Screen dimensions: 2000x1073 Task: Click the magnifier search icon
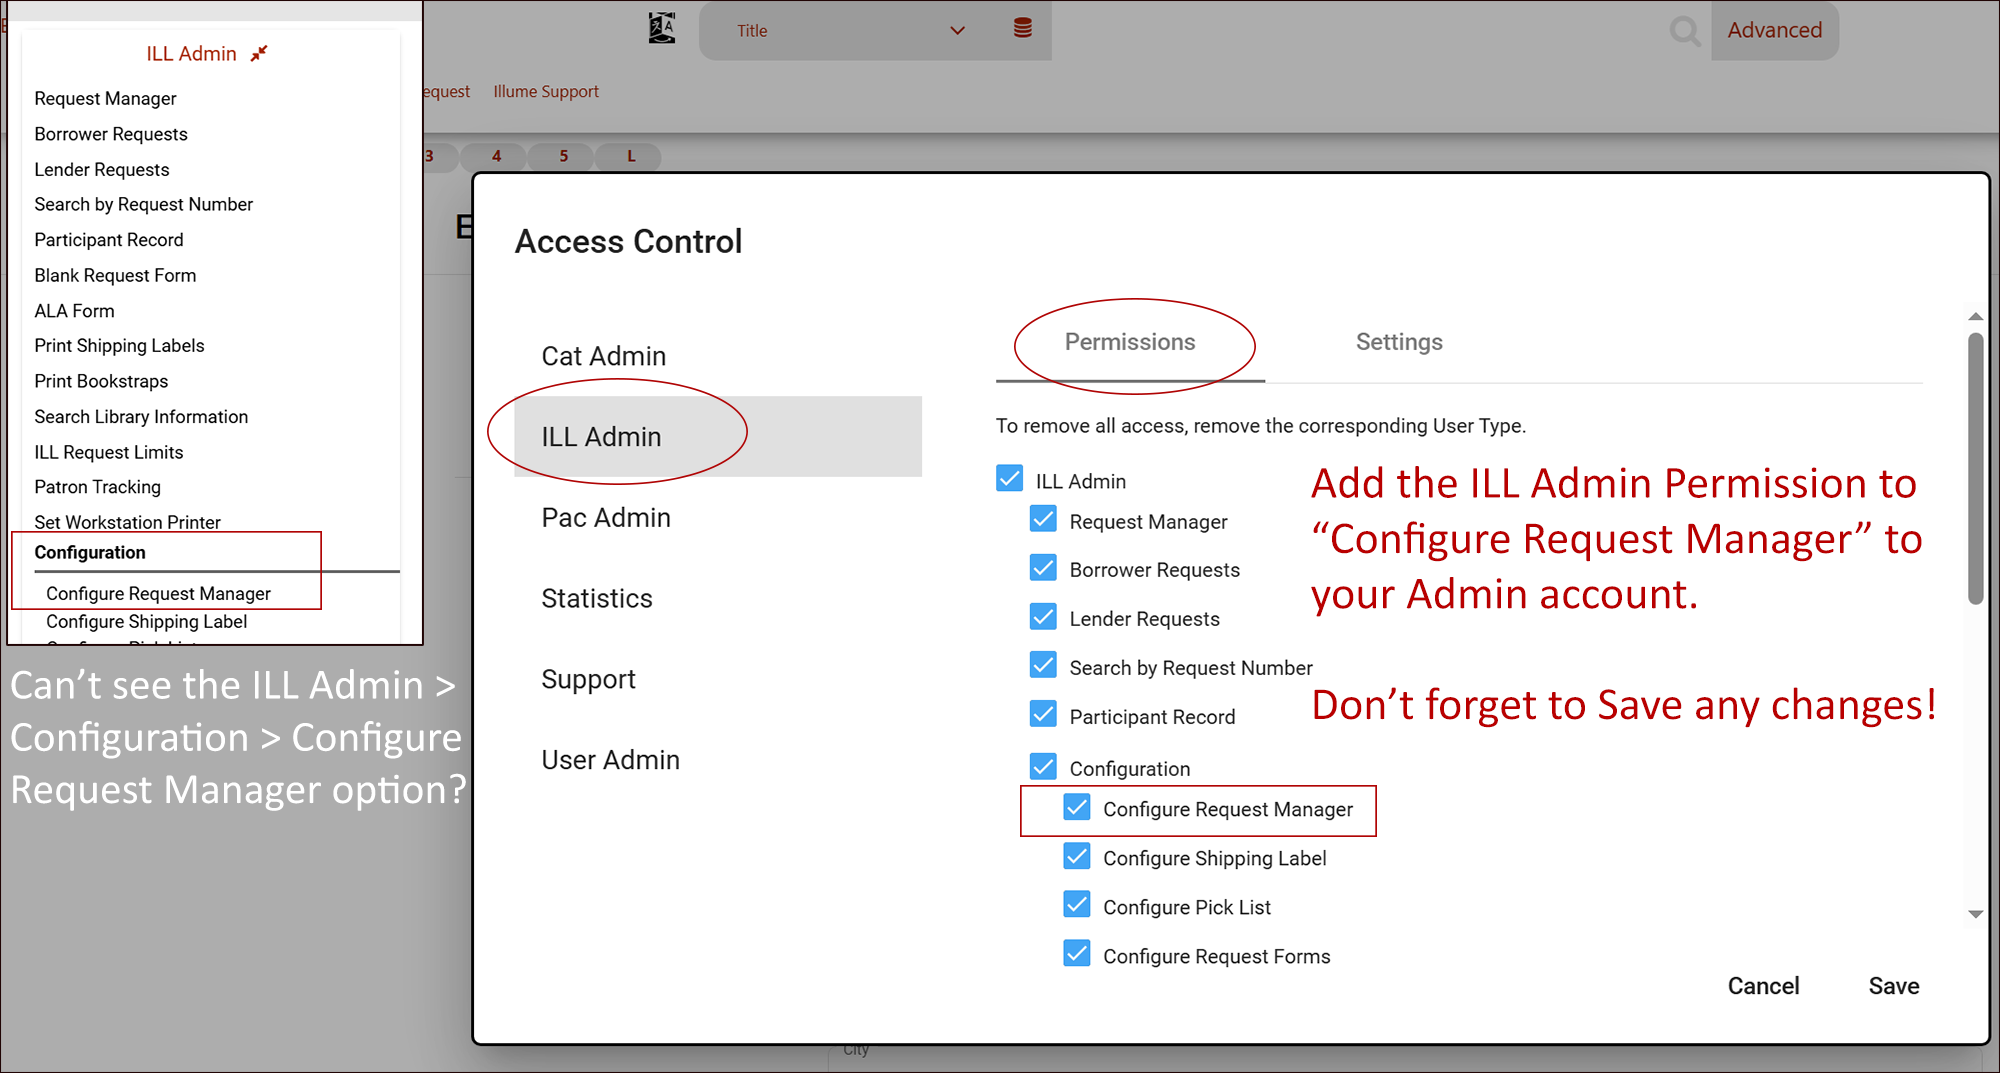coord(1685,31)
